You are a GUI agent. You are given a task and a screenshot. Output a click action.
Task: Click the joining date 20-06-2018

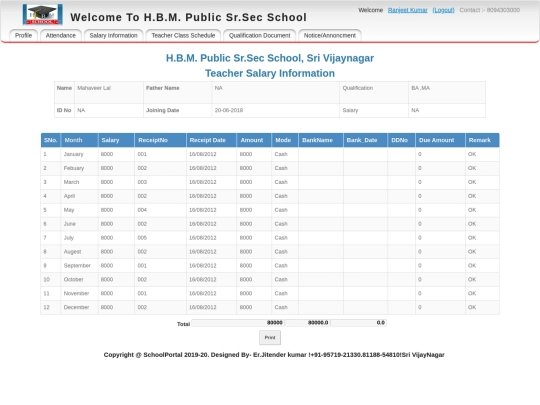[229, 110]
